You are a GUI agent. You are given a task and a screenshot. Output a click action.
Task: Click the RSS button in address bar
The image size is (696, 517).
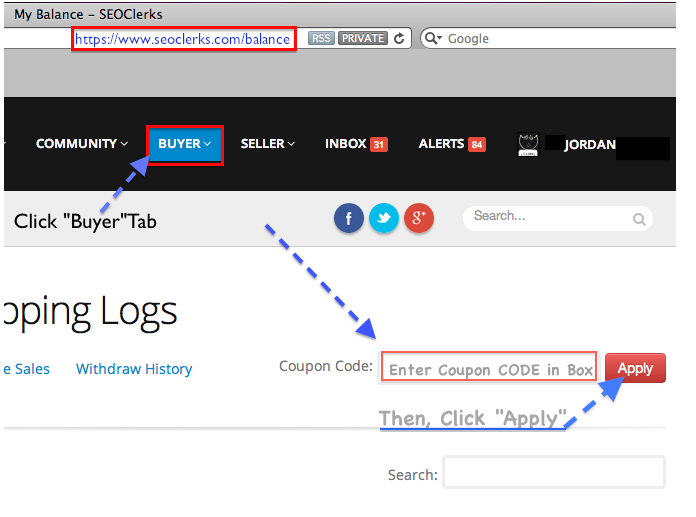click(x=321, y=39)
